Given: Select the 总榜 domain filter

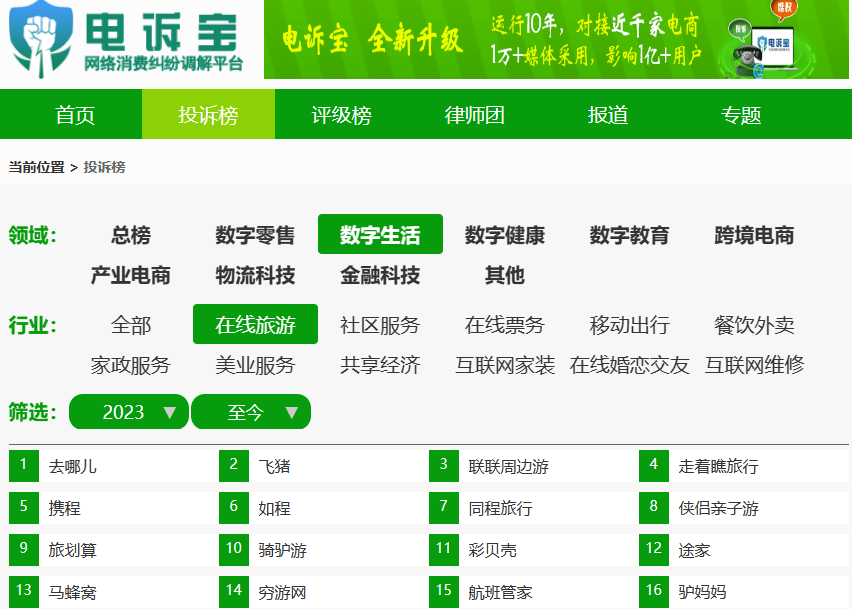Looking at the screenshot, I should [131, 236].
